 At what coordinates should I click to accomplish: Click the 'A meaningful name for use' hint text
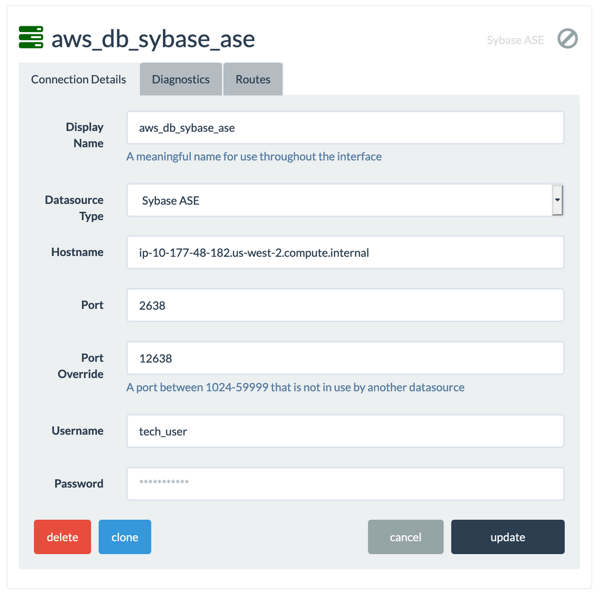[254, 157]
